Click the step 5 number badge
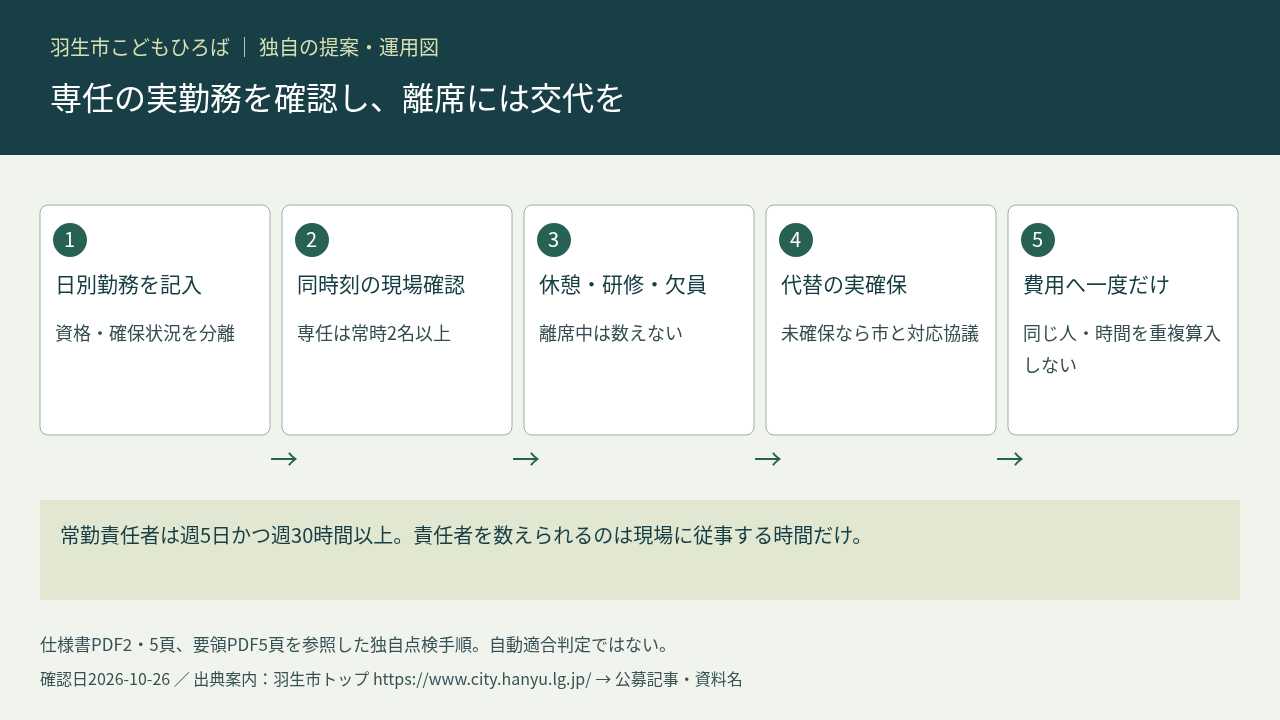Screen dimensions: 1280x720 1038,240
